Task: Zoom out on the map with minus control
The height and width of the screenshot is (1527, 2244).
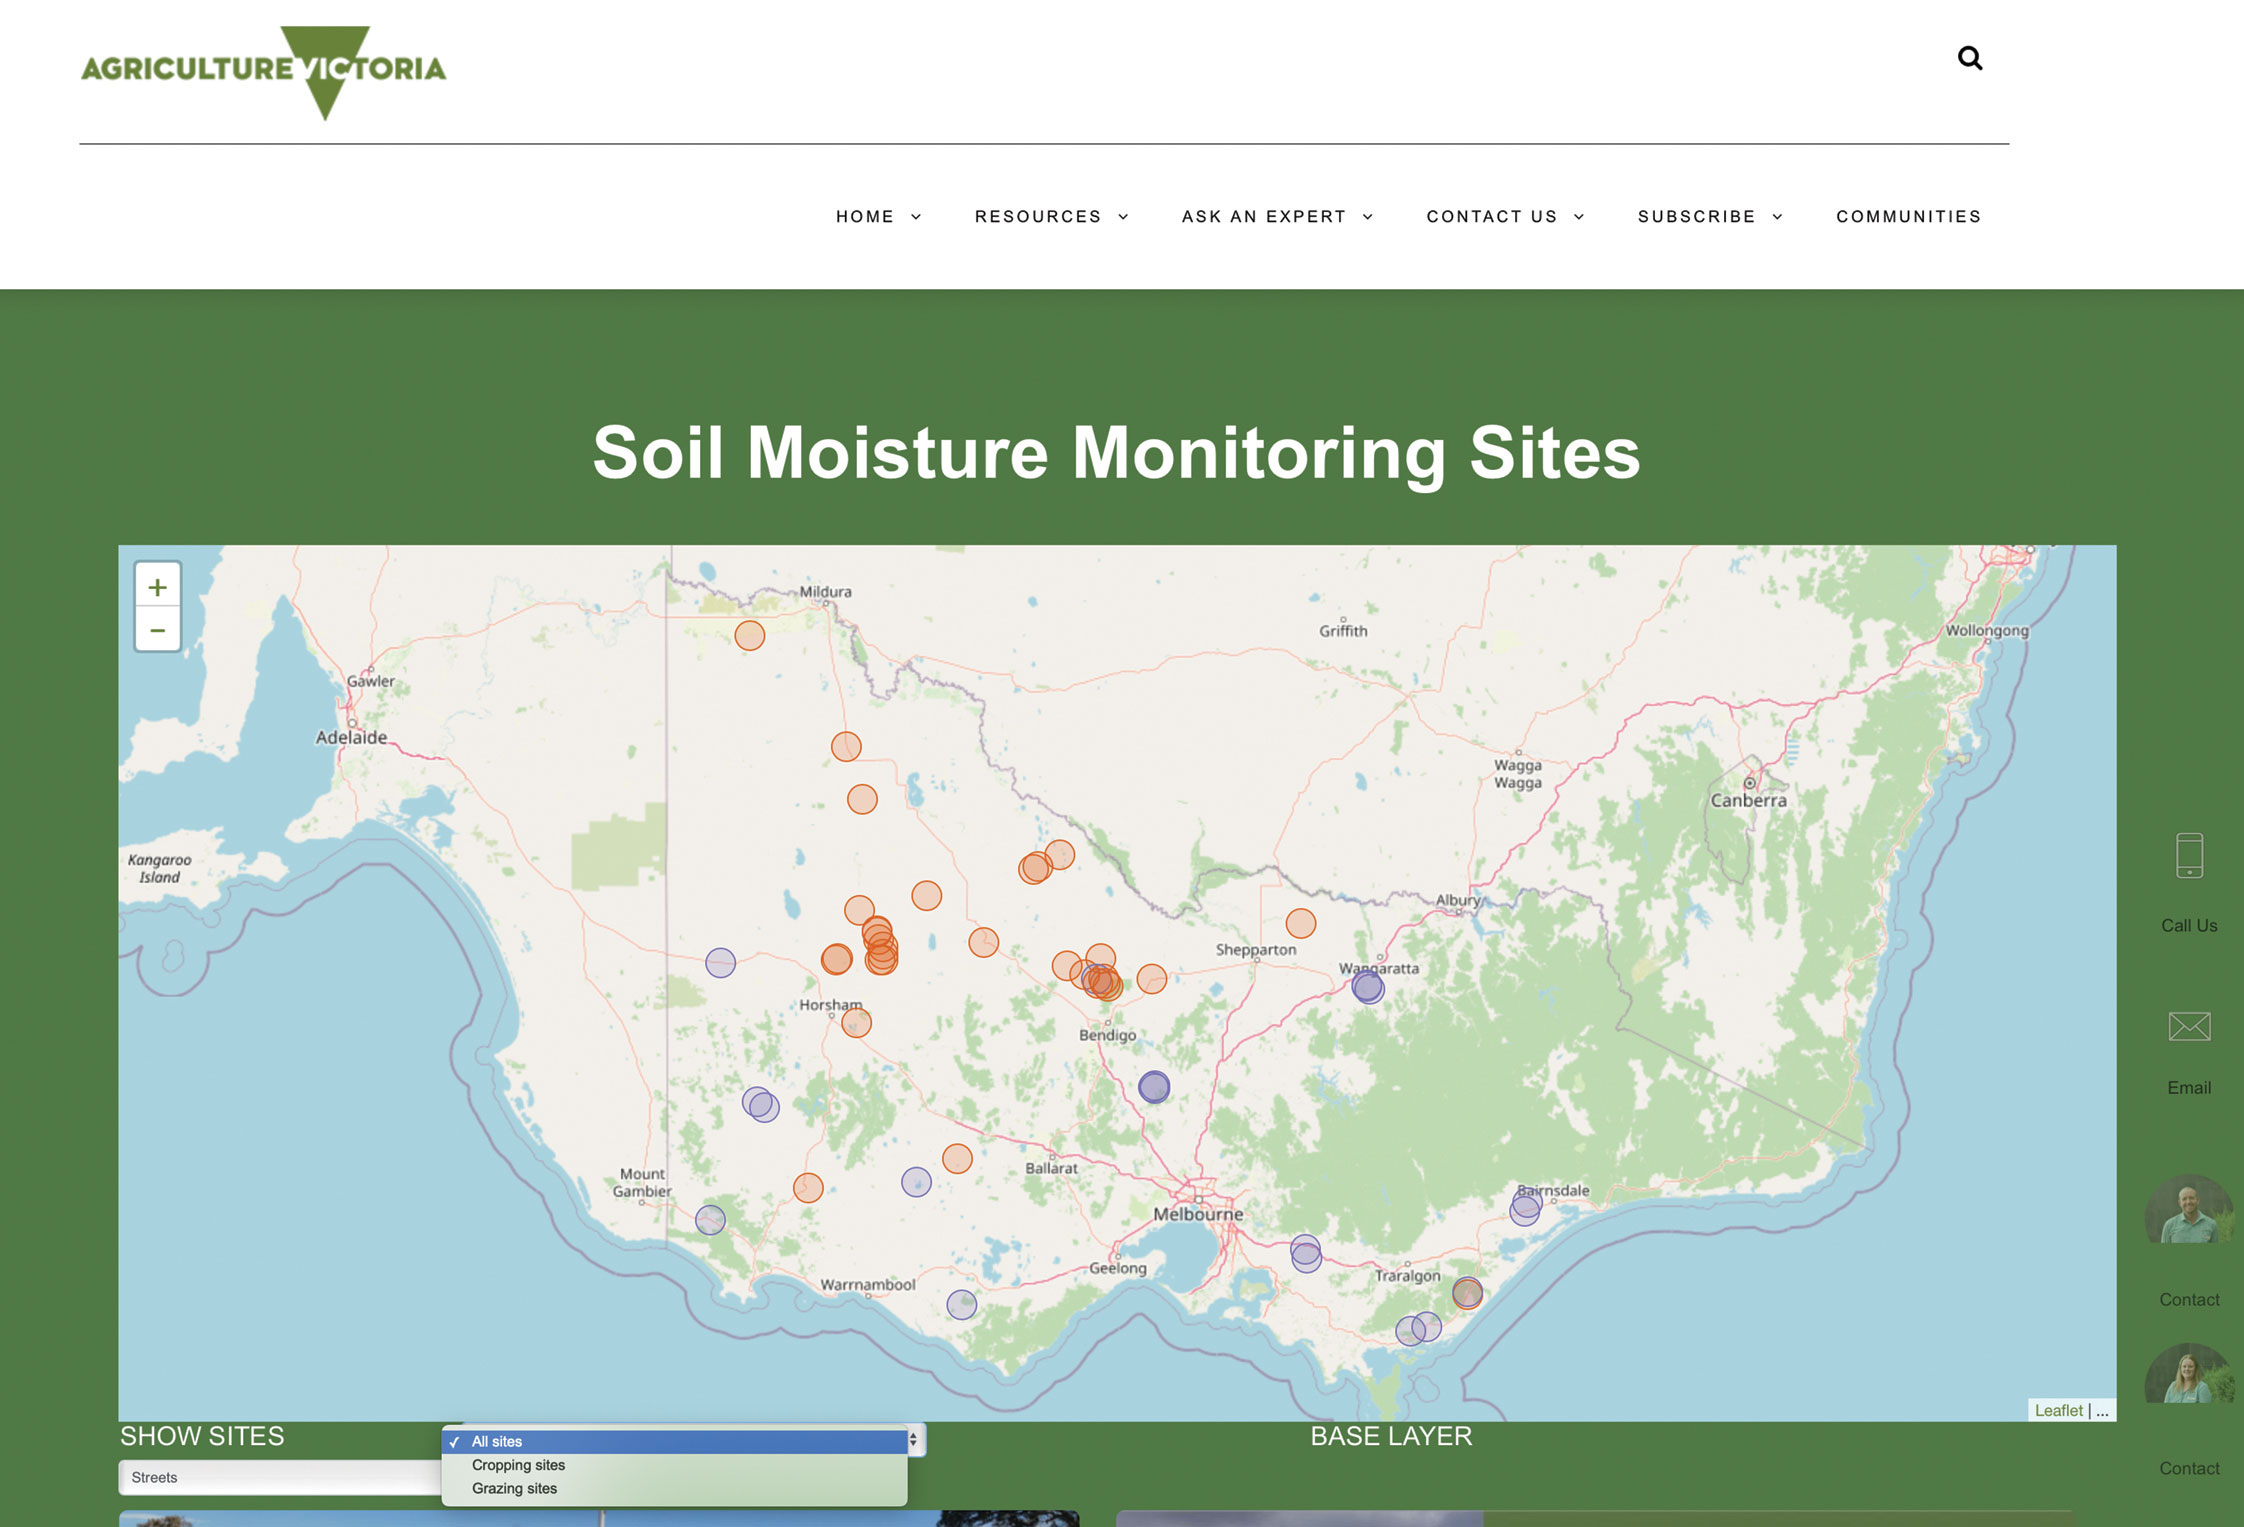Action: [157, 630]
